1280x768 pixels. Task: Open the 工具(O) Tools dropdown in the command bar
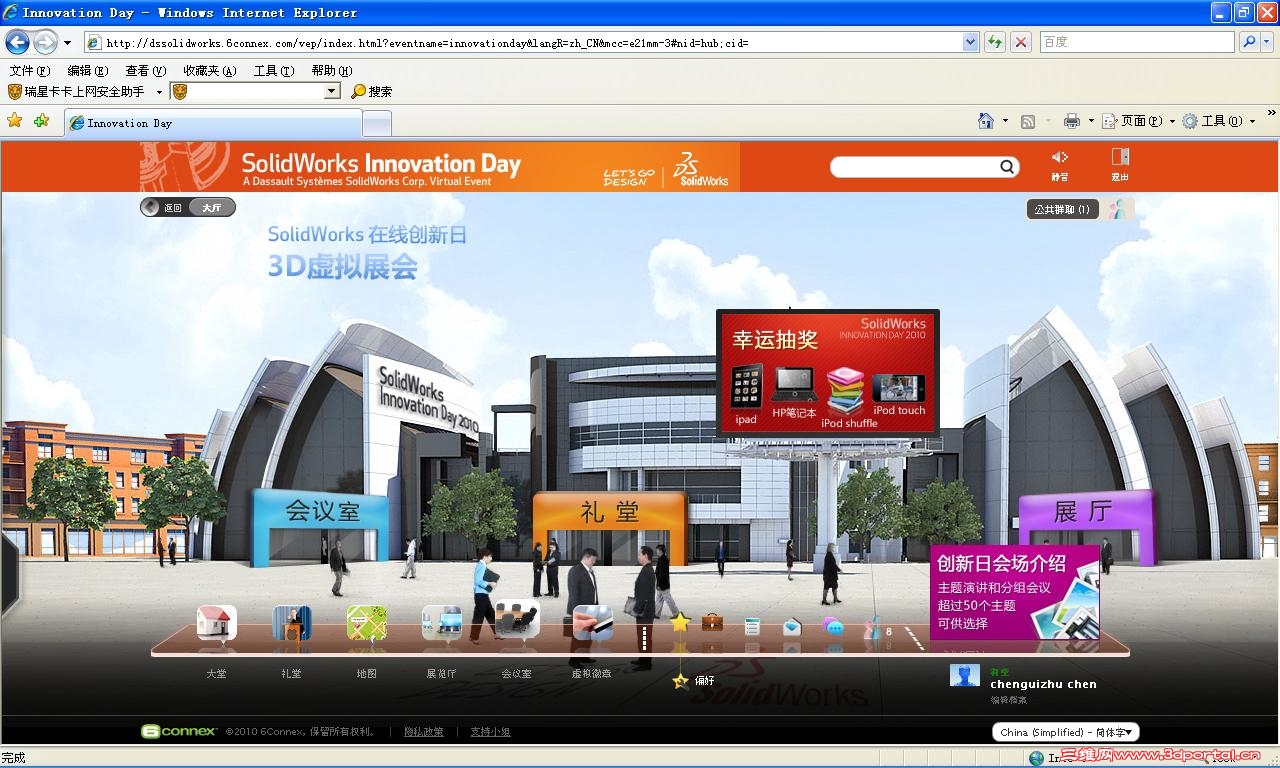click(1218, 121)
